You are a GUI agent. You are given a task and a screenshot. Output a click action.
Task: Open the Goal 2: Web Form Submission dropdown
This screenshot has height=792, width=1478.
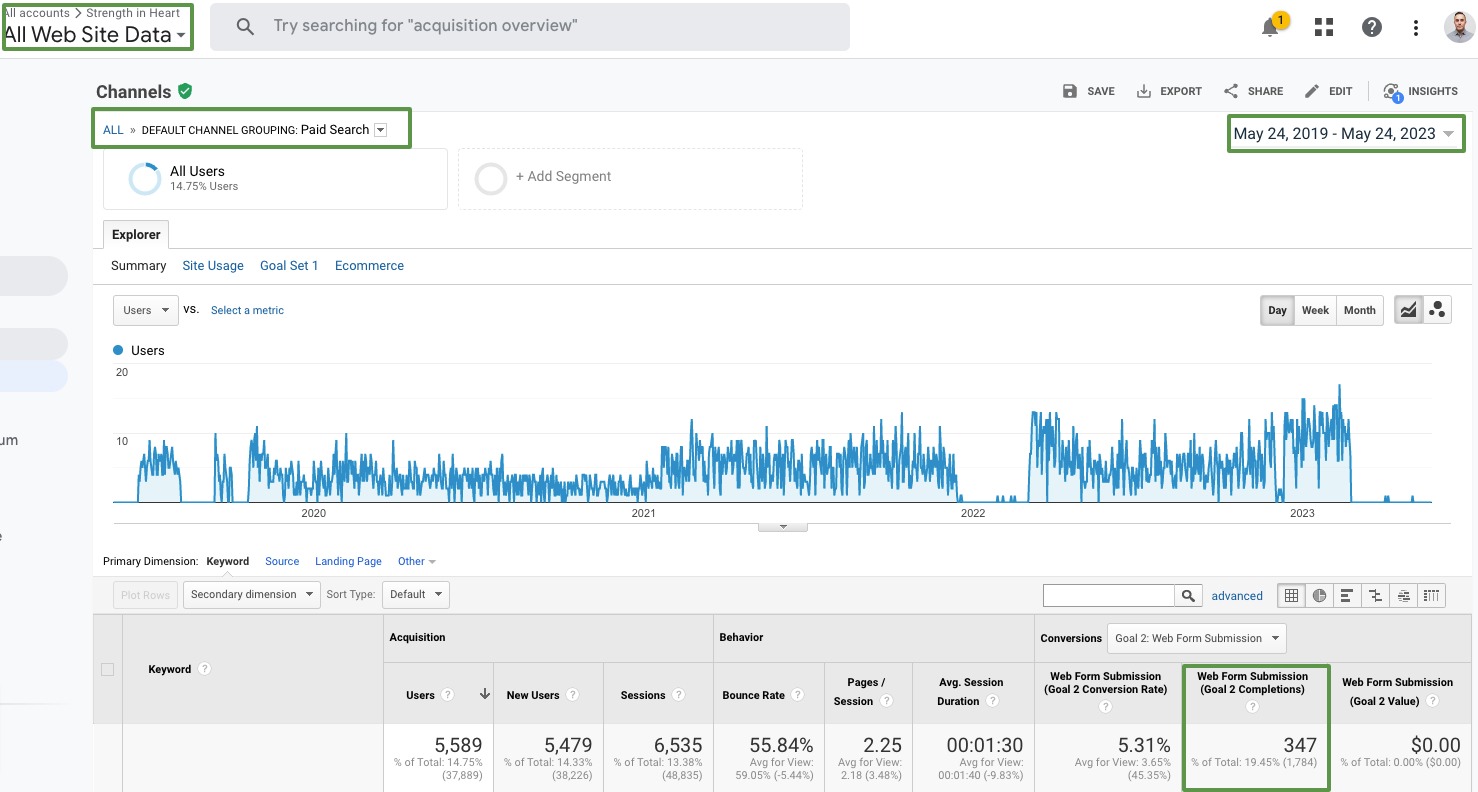tap(1197, 638)
